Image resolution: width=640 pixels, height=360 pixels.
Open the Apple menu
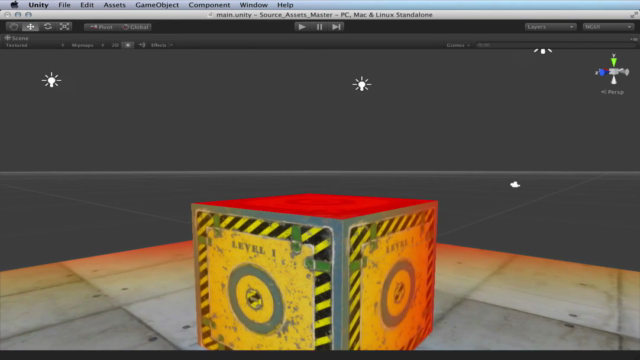14,5
